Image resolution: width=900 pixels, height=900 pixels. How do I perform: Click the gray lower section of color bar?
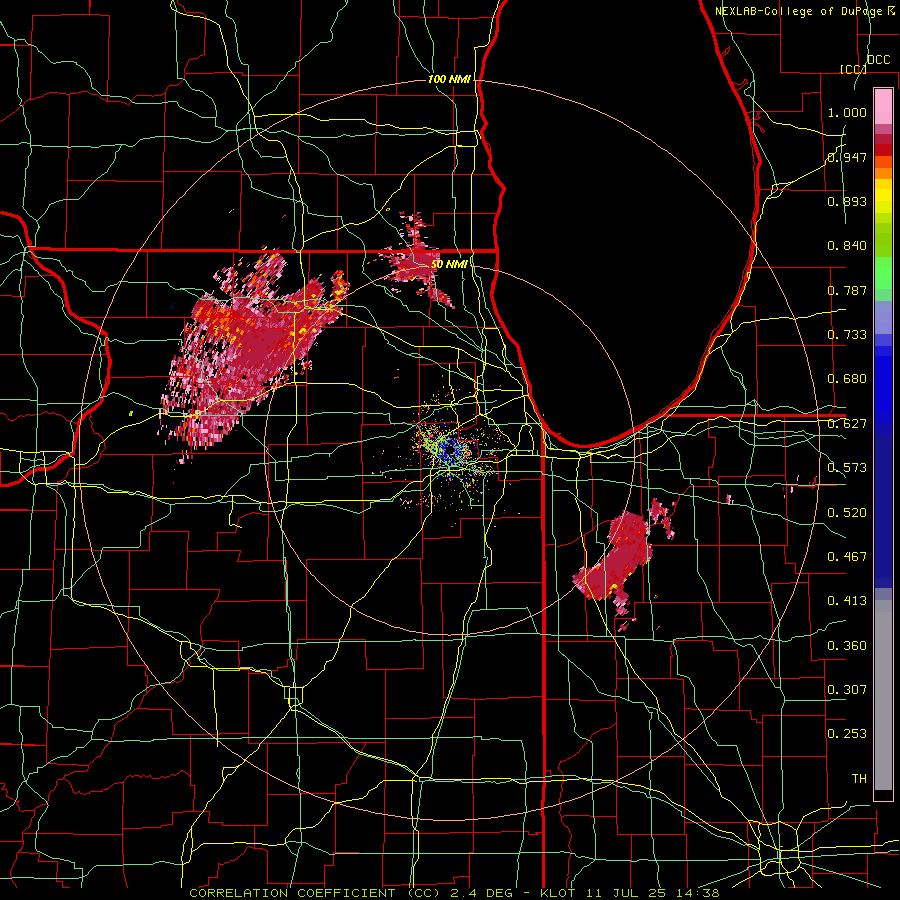(883, 695)
